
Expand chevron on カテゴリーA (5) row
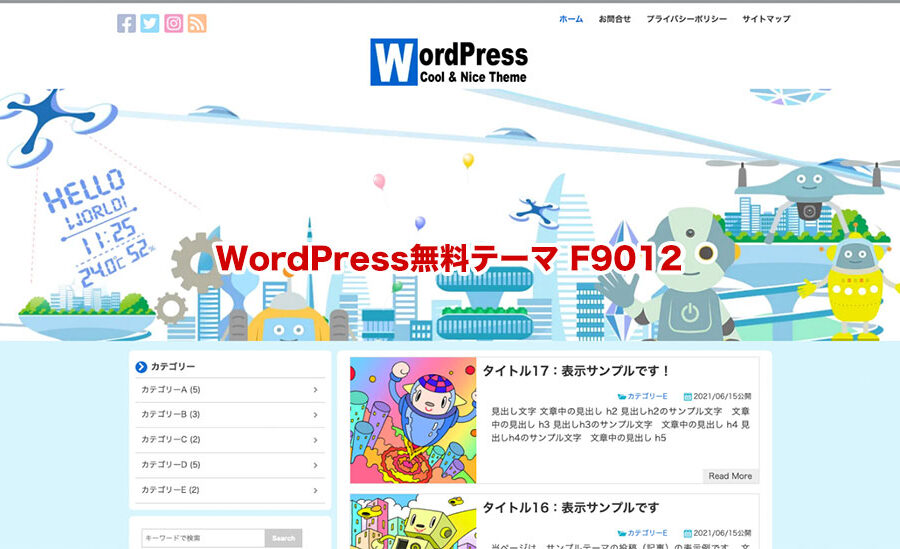[315, 390]
